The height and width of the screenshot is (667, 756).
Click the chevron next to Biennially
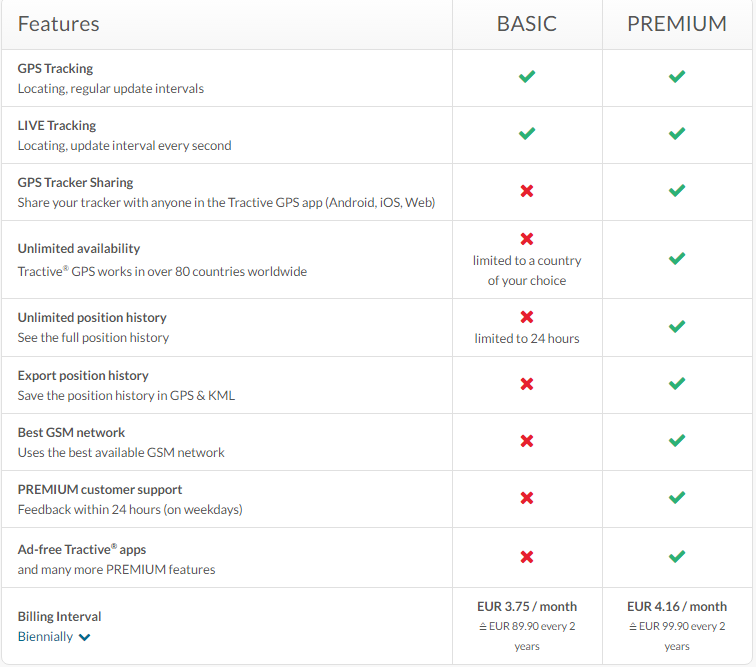(84, 638)
